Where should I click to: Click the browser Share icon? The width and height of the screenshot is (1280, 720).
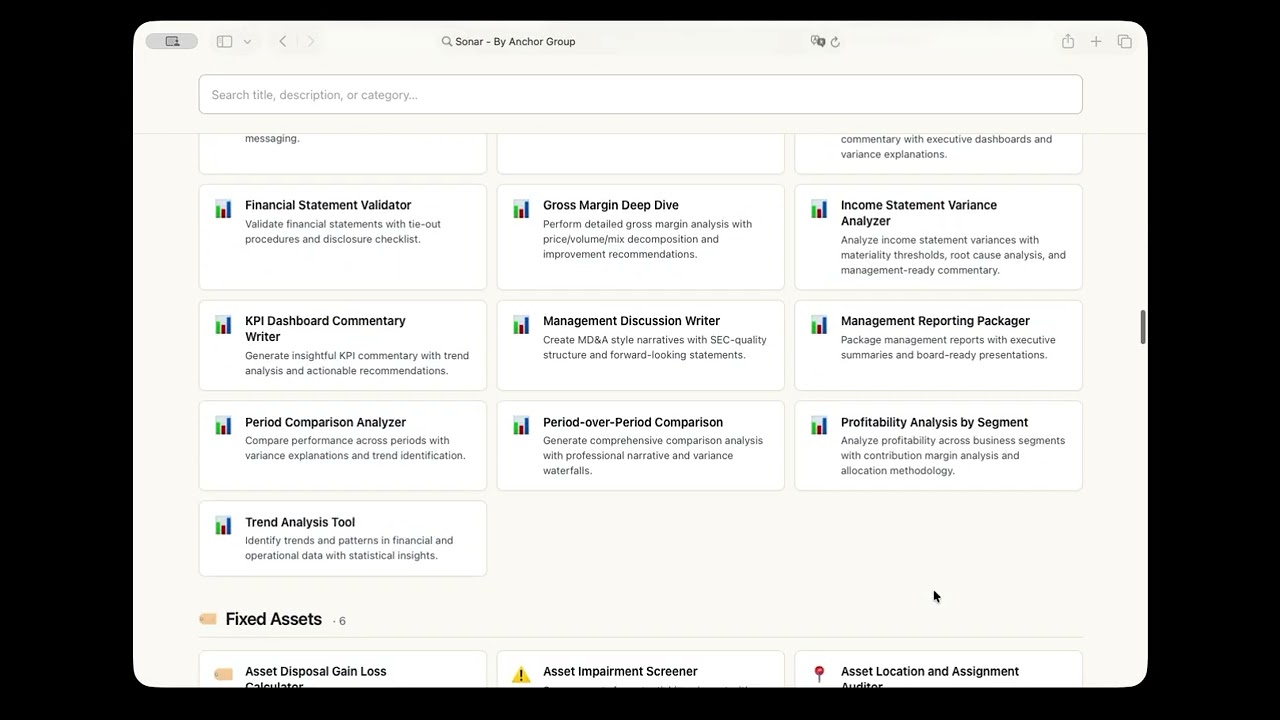tap(1068, 41)
